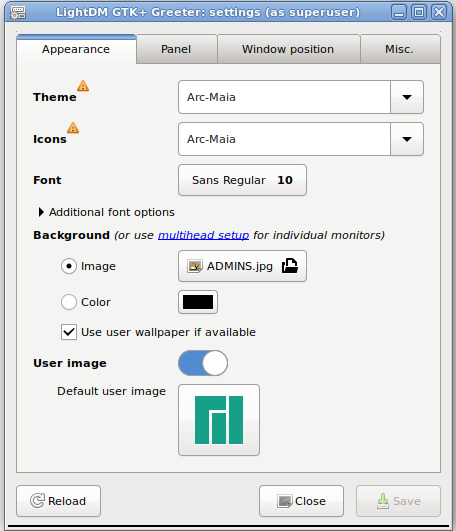Click the Reload button

tap(59, 501)
